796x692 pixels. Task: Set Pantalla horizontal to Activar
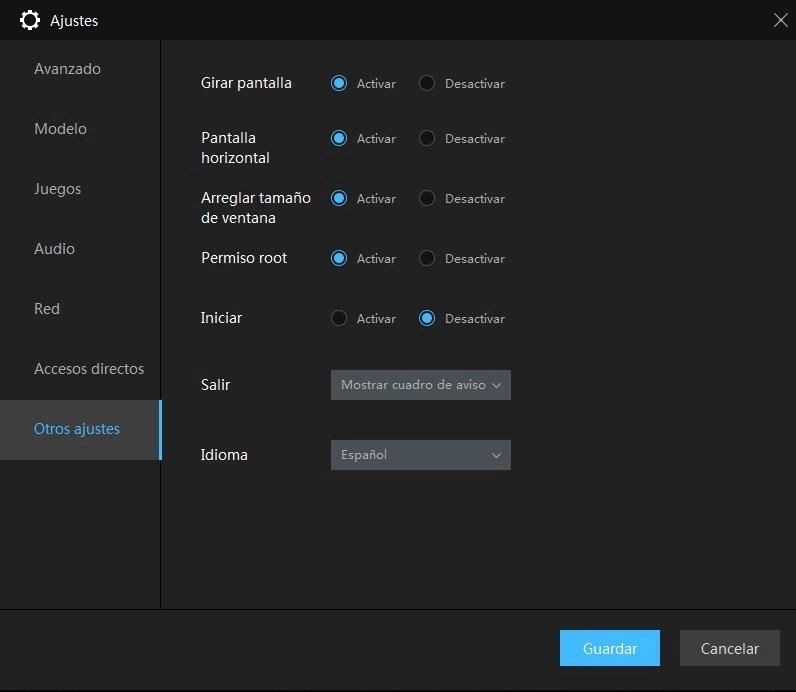339,138
